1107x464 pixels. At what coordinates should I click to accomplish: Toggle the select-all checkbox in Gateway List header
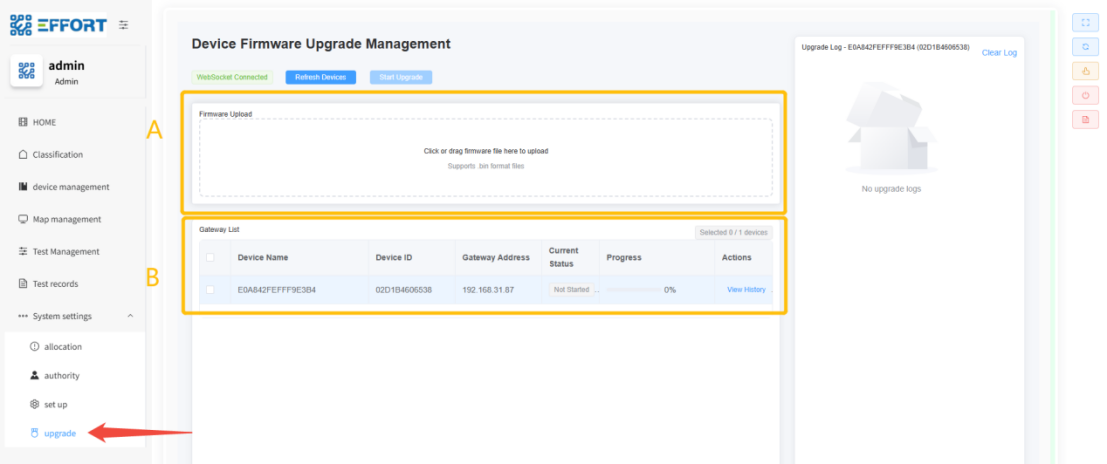coord(210,257)
